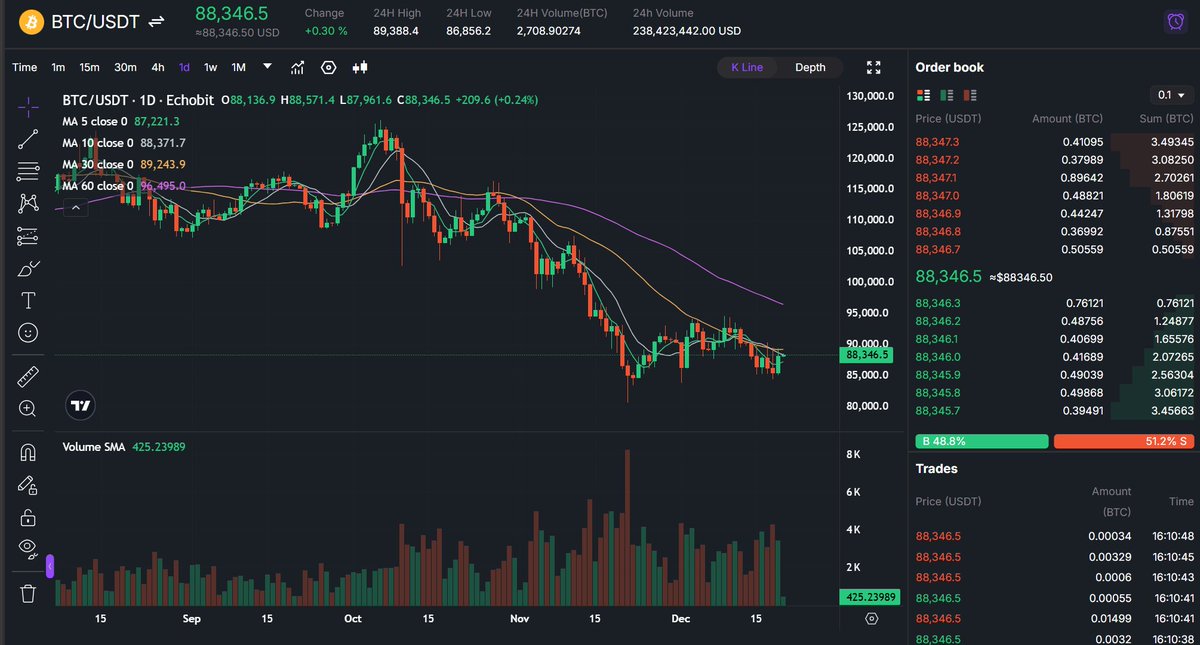The image size is (1200, 645).
Task: Open the chart indicators icon
Action: point(298,67)
